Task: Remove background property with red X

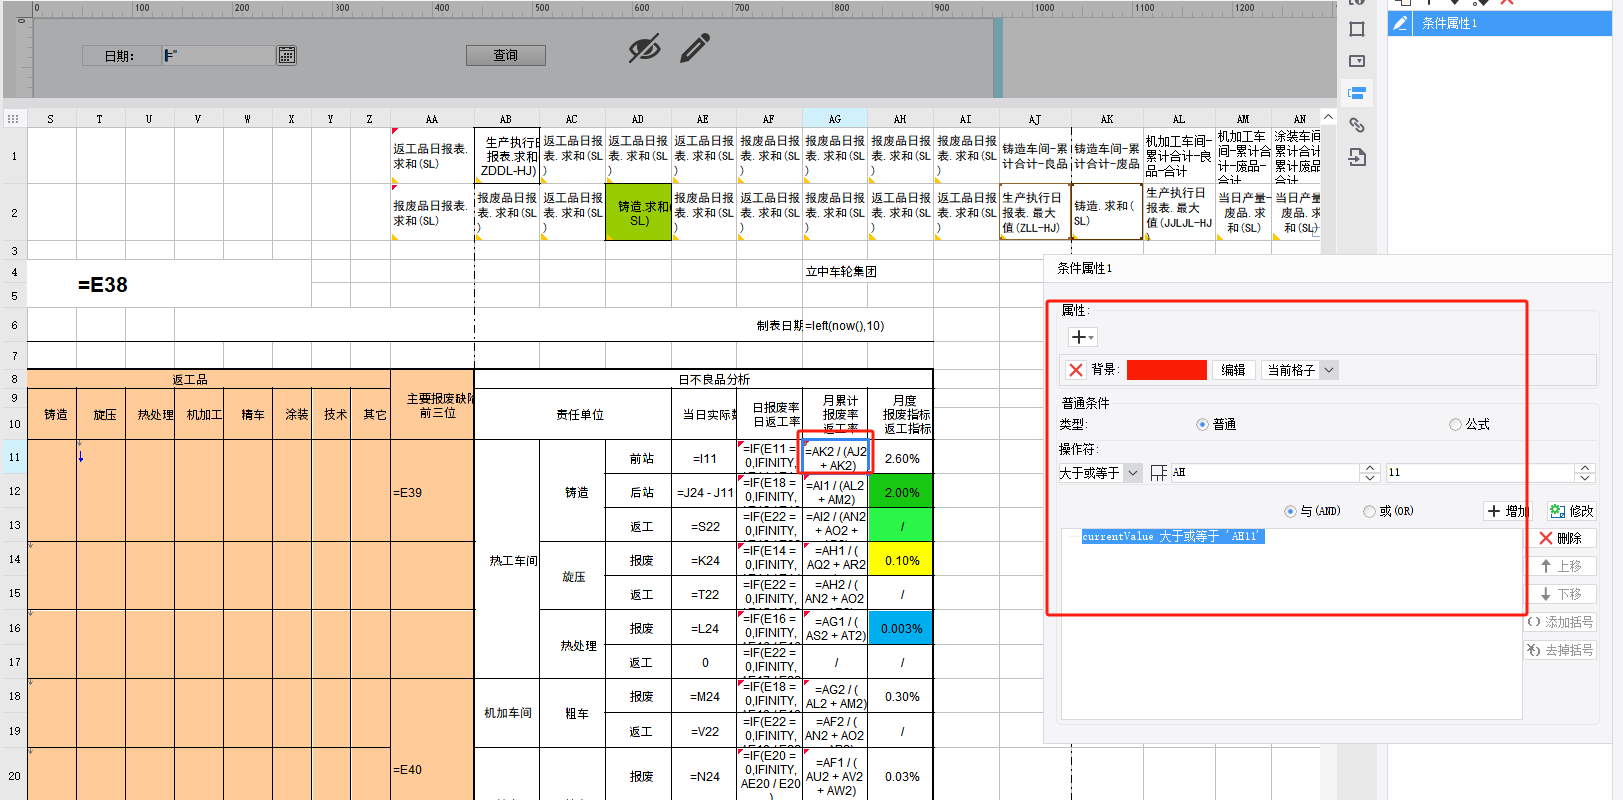Action: [x=1076, y=370]
